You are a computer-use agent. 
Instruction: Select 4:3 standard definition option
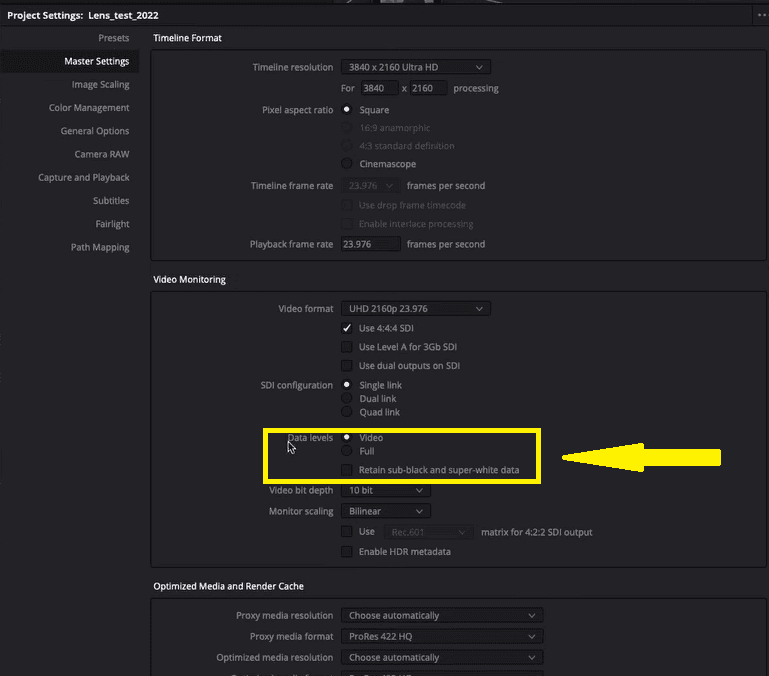347,146
